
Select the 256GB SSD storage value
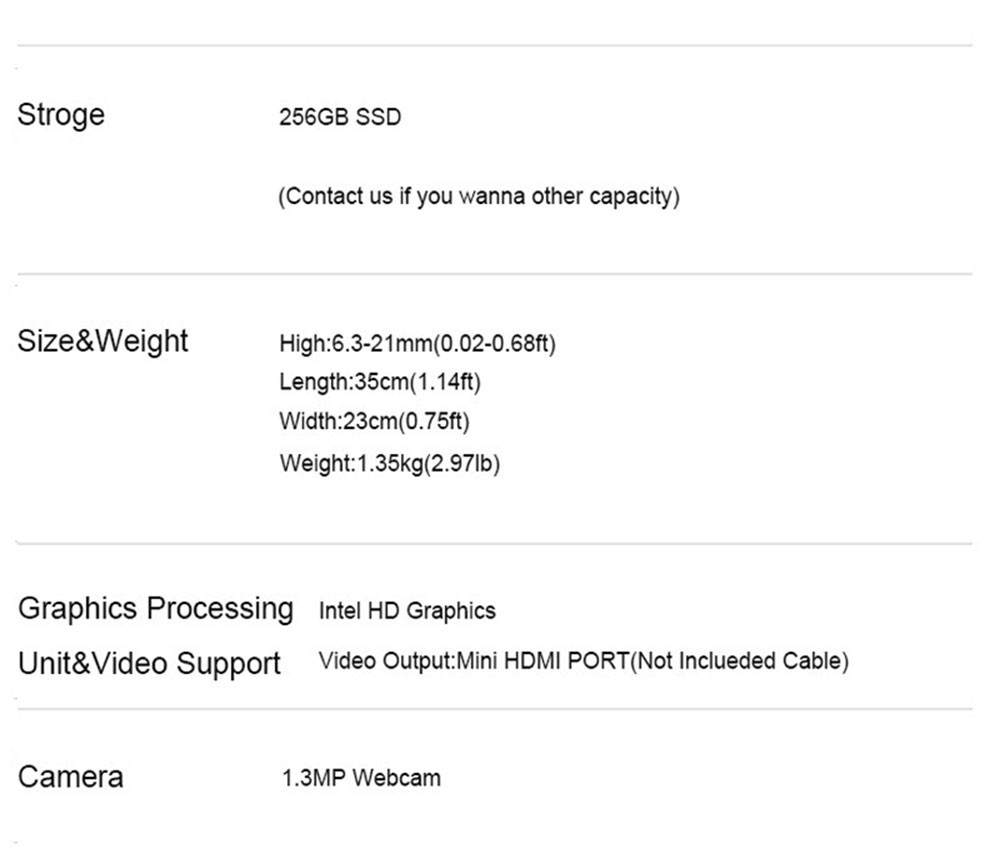(x=340, y=118)
